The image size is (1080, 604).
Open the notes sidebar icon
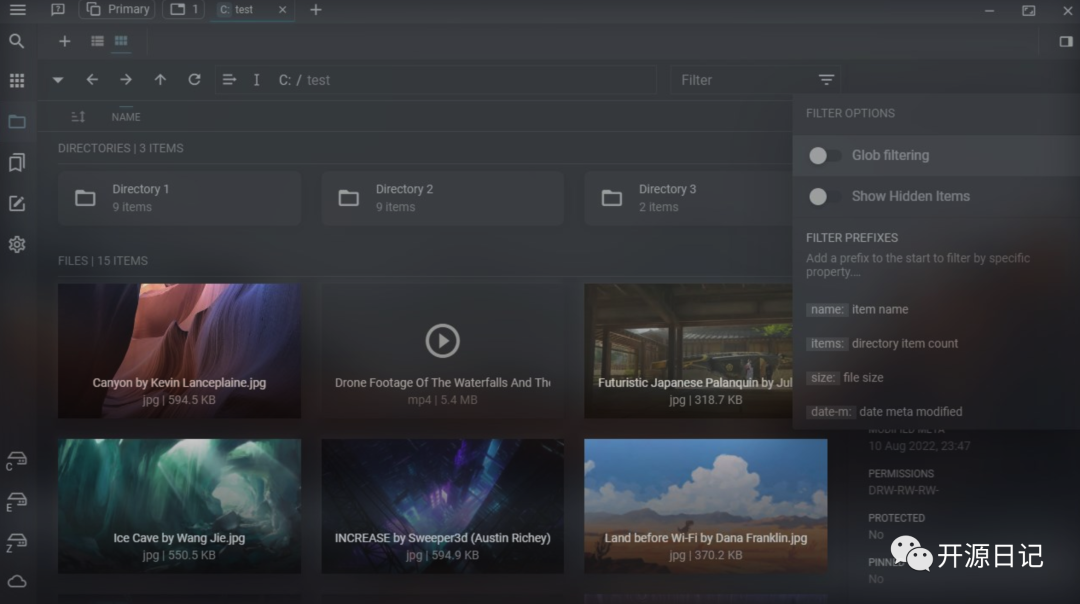pos(17,204)
